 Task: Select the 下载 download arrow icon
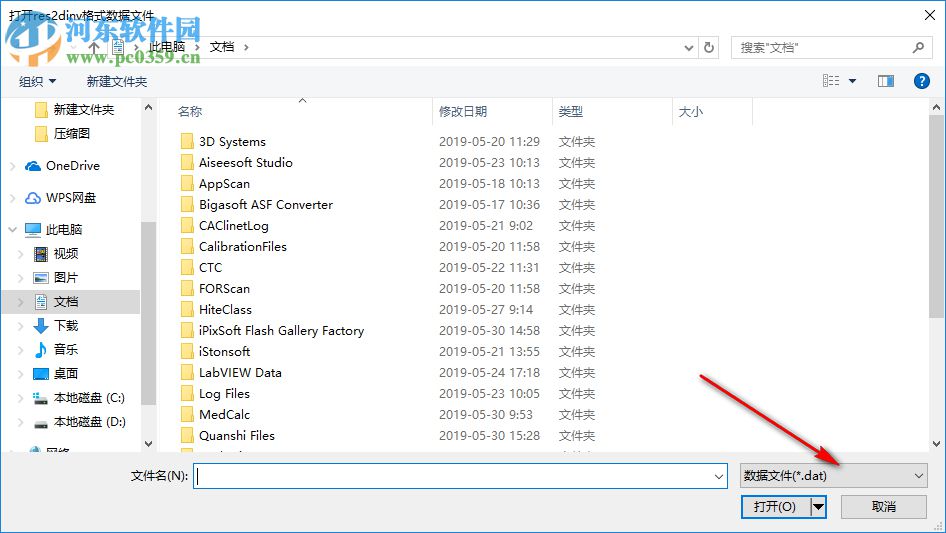click(x=40, y=326)
